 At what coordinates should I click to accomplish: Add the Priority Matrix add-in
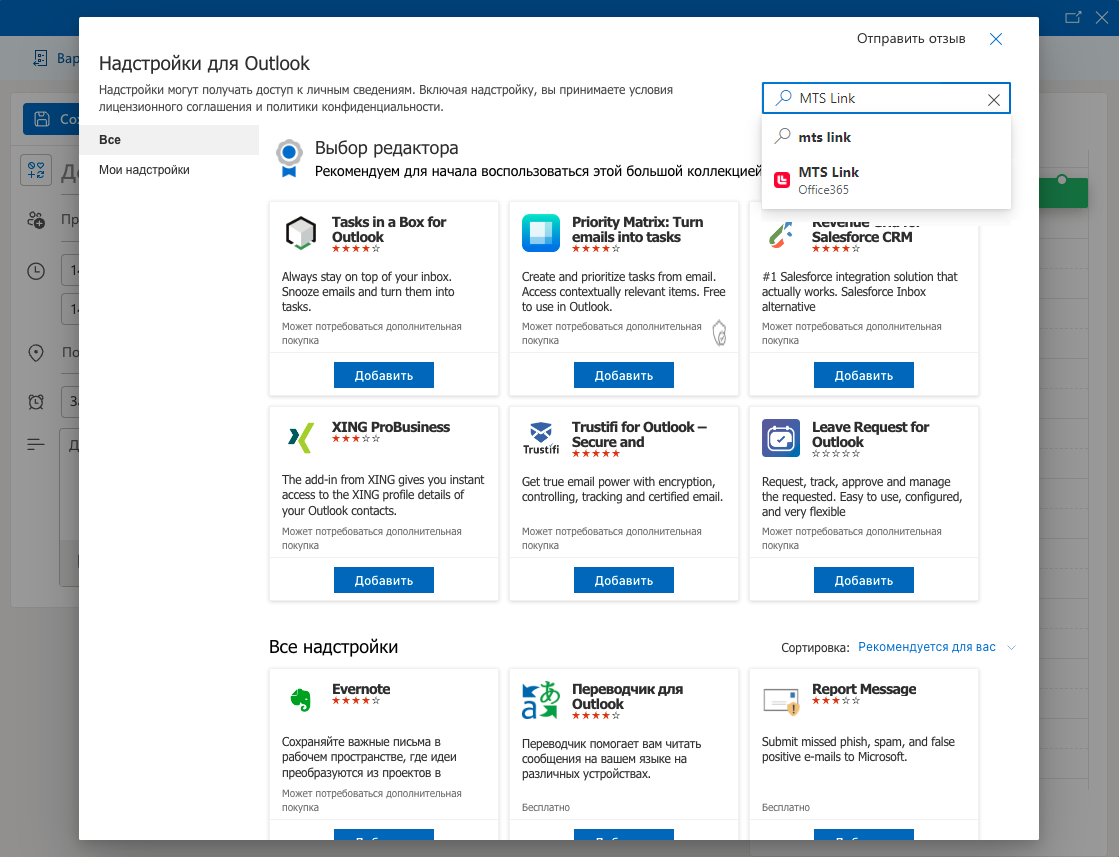(x=624, y=375)
